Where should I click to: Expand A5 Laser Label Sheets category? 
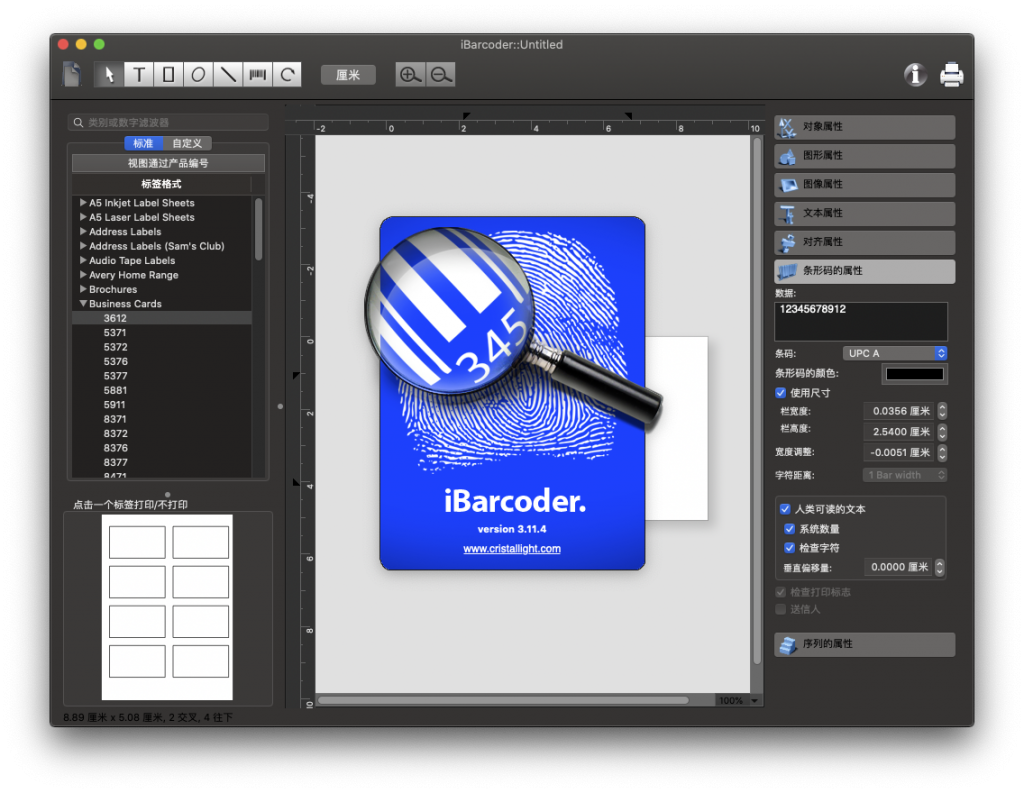pyautogui.click(x=83, y=217)
